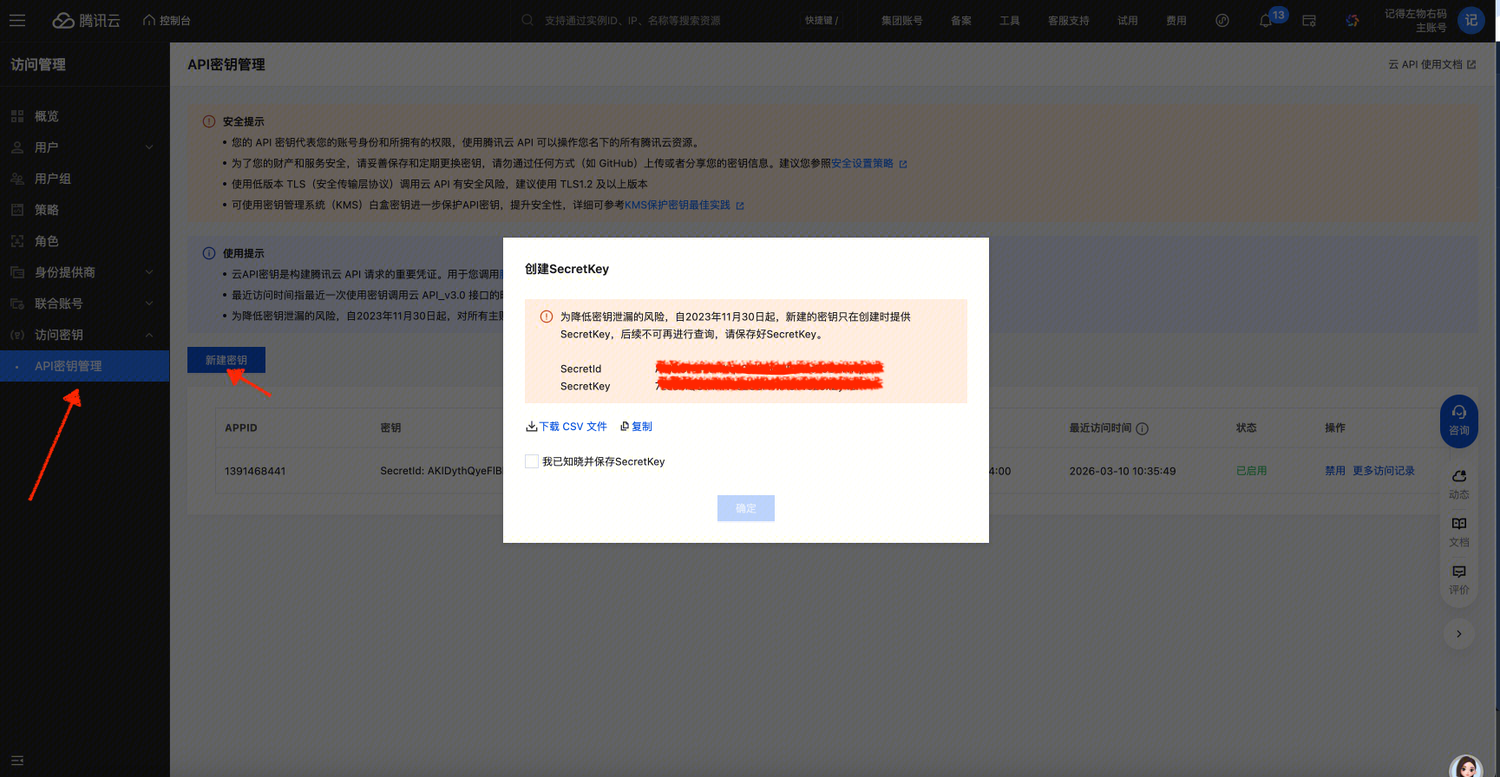Viewport: 1500px width, 777px height.
Task: Click the right-side panel collapse arrow
Action: pyautogui.click(x=1459, y=633)
